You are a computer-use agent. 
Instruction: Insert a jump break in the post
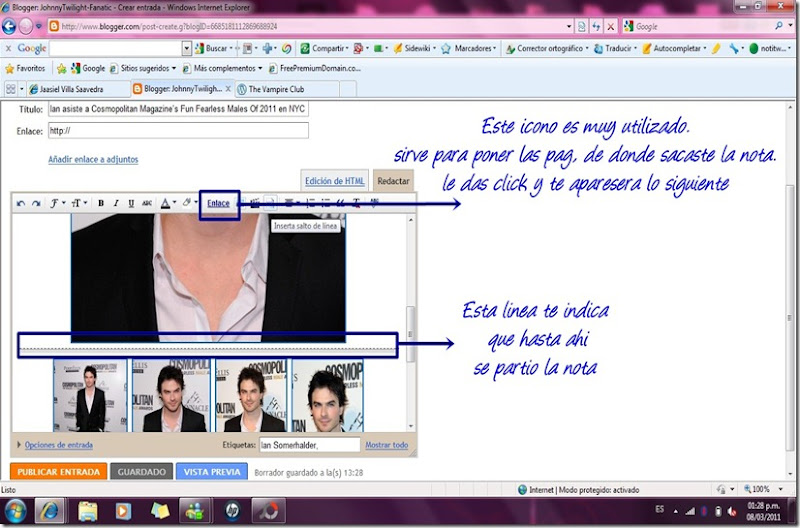point(270,203)
